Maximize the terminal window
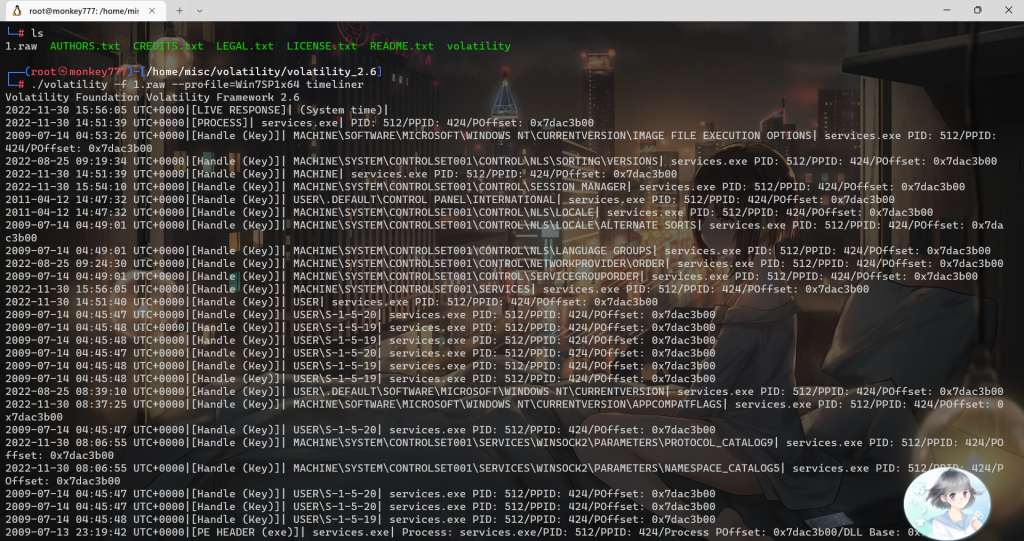Viewport: 1024px width, 541px height. point(977,10)
